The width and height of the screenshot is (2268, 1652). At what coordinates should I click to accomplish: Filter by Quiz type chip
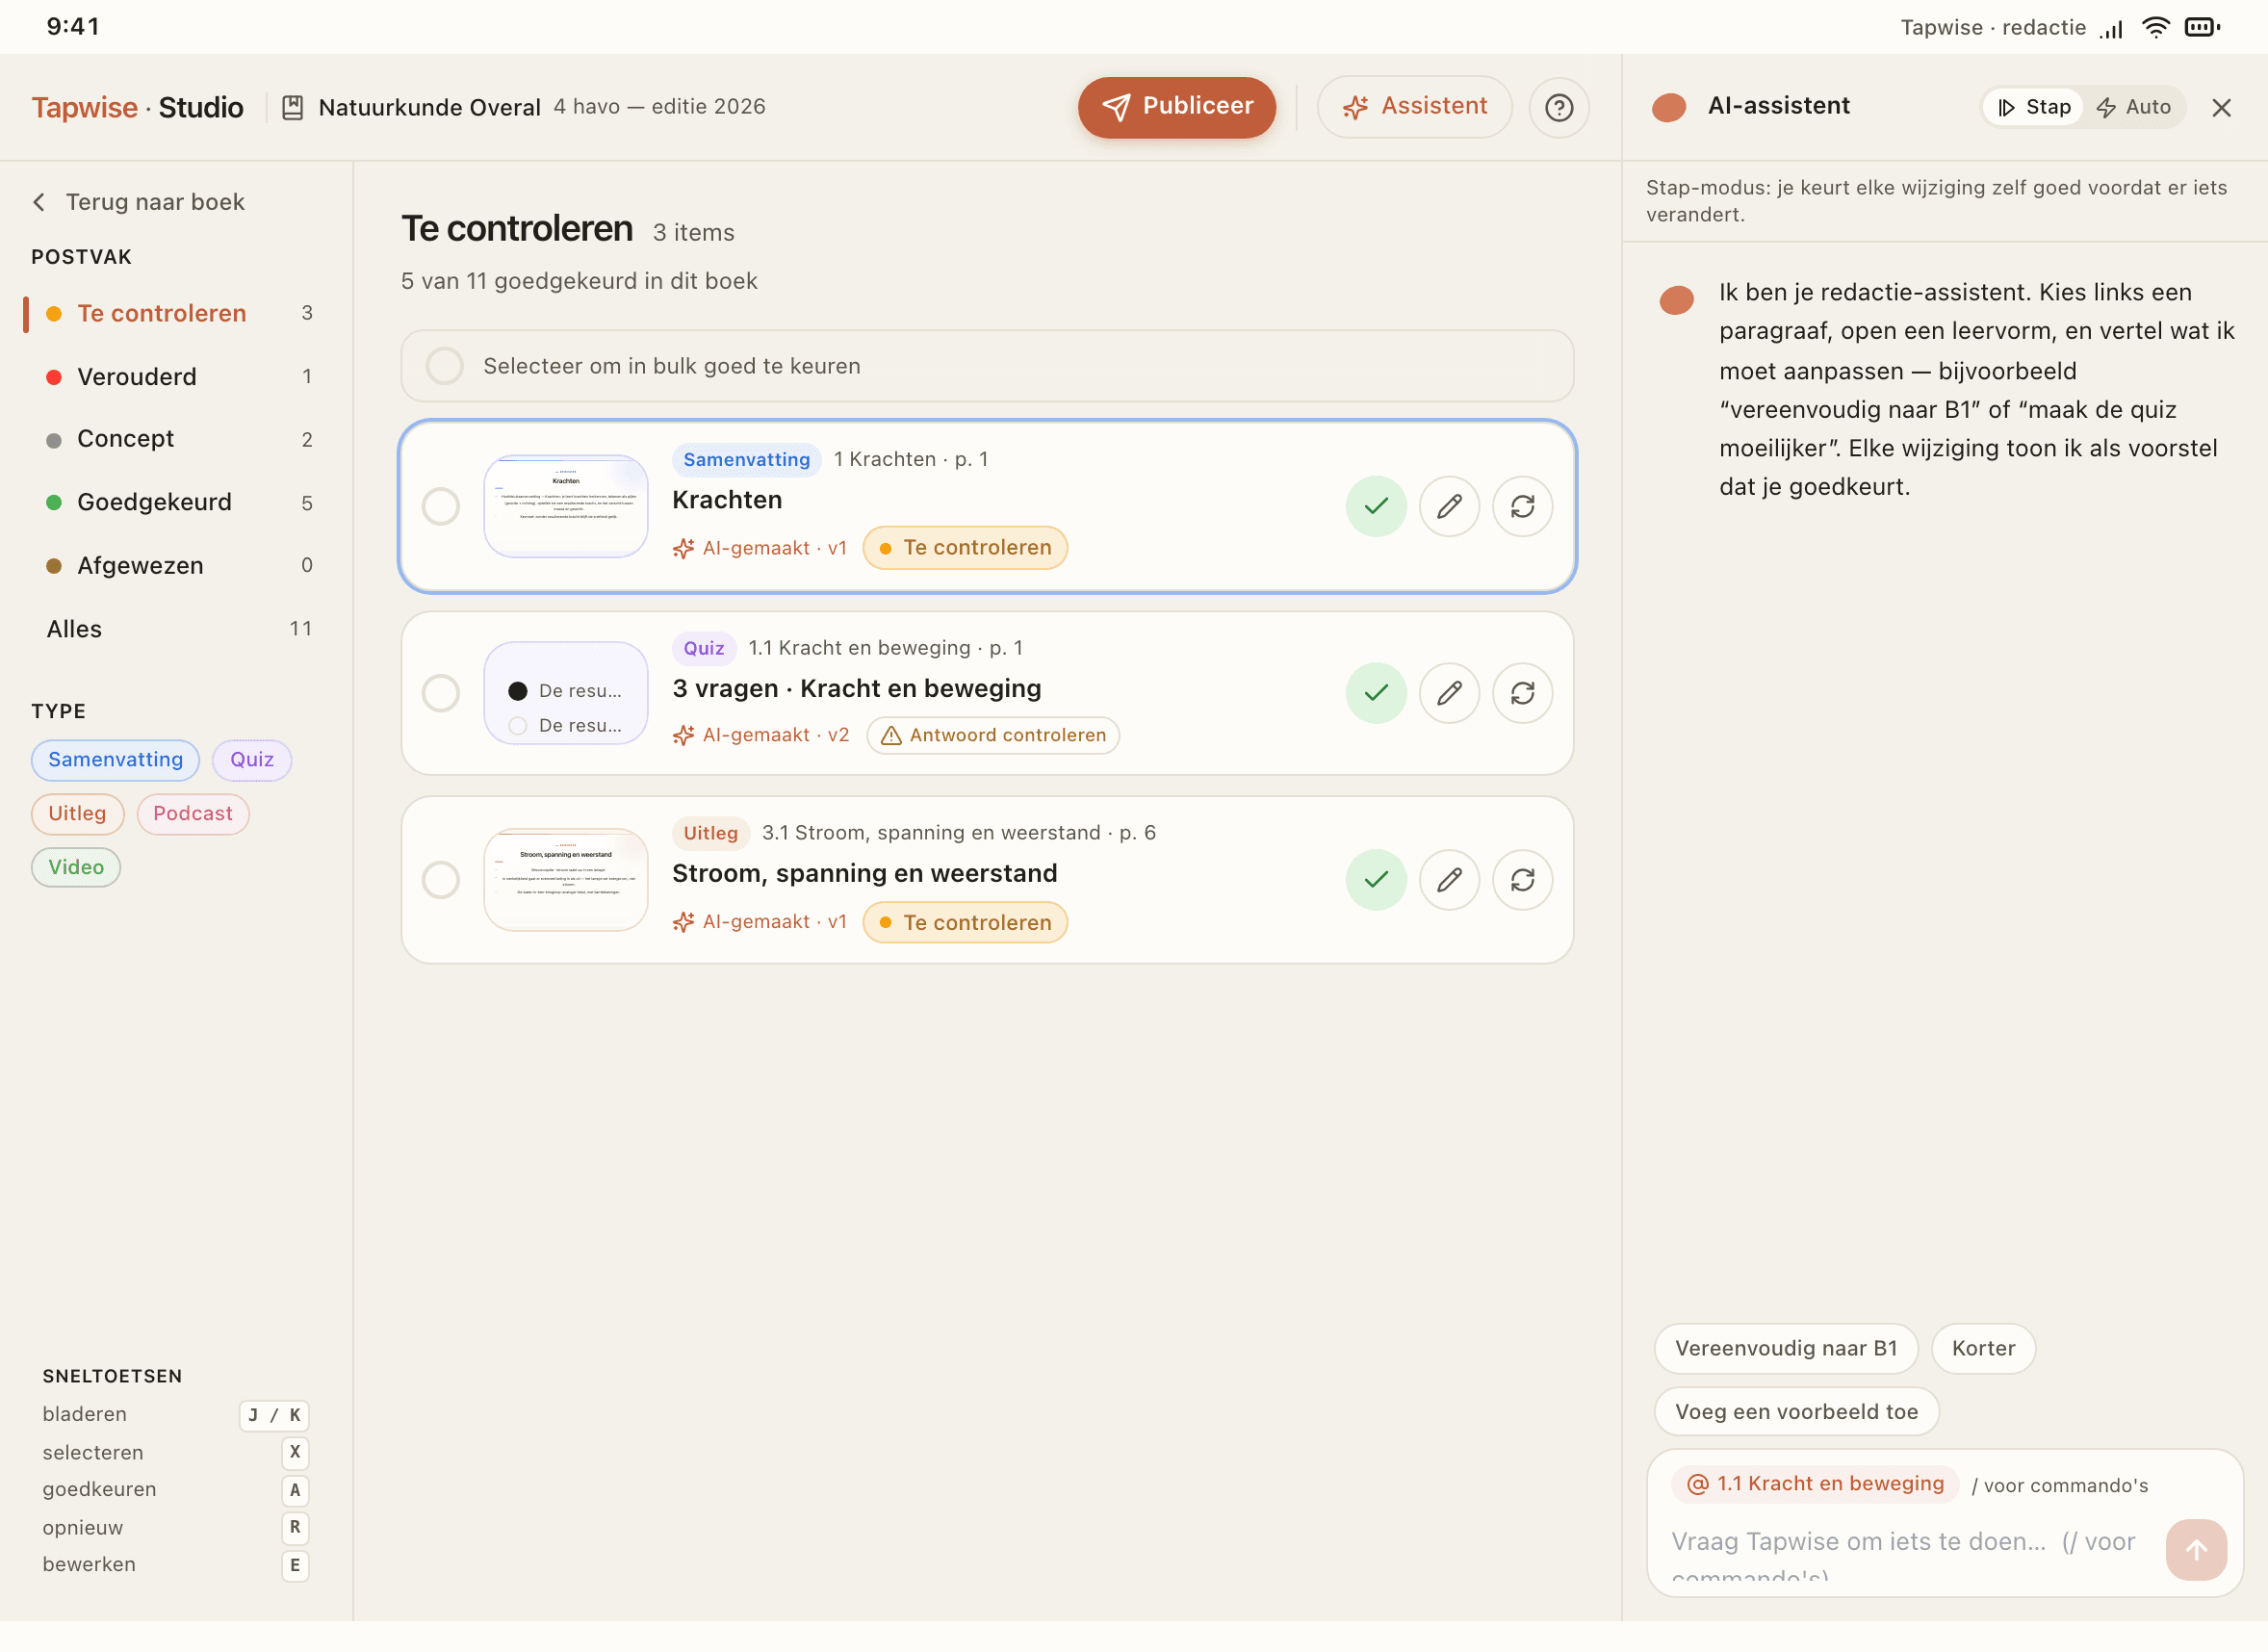252,759
